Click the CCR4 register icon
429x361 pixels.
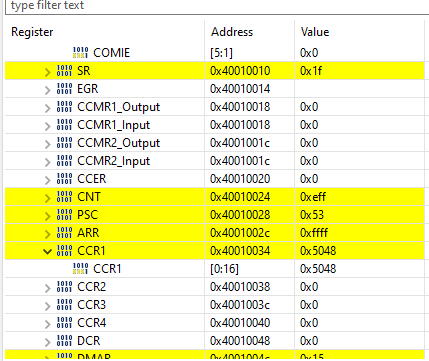pos(64,323)
